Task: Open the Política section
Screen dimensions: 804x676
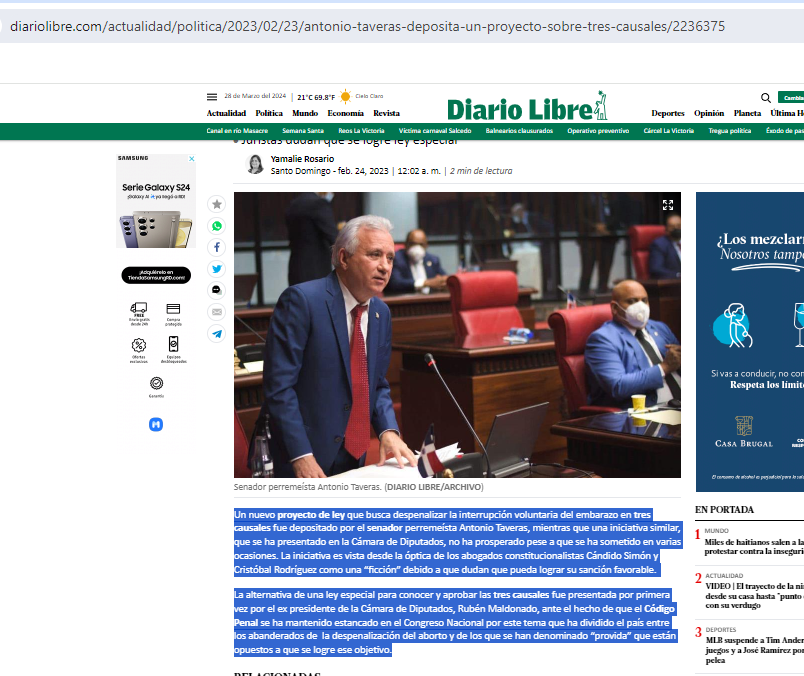Action: 269,113
